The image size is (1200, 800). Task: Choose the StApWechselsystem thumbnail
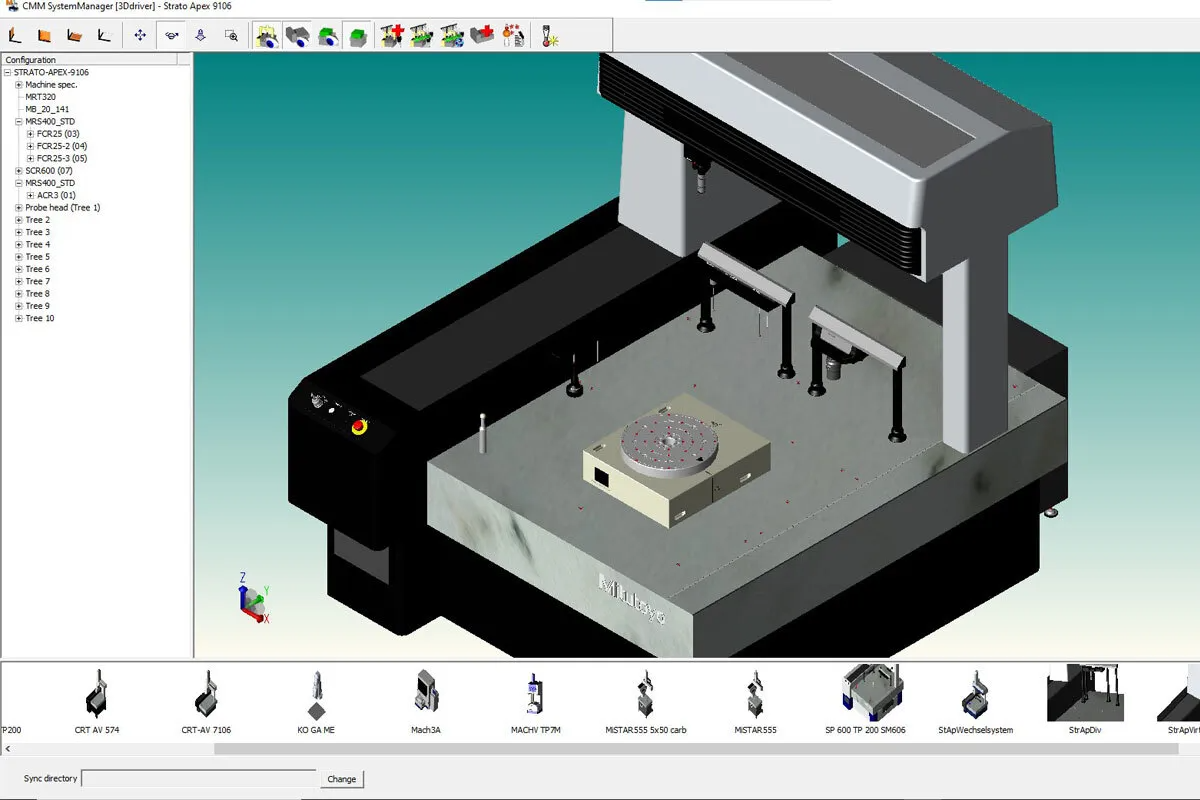coord(976,695)
